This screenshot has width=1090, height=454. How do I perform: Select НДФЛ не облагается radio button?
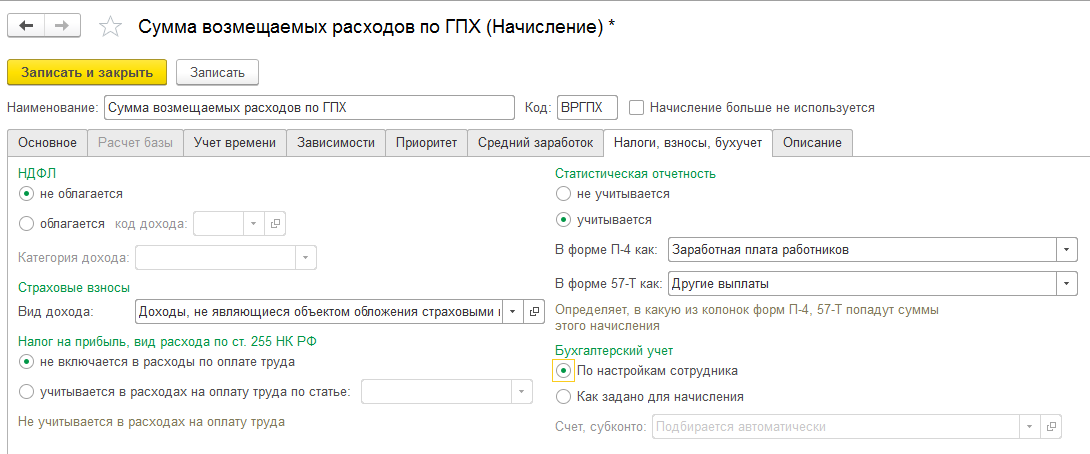tap(26, 194)
